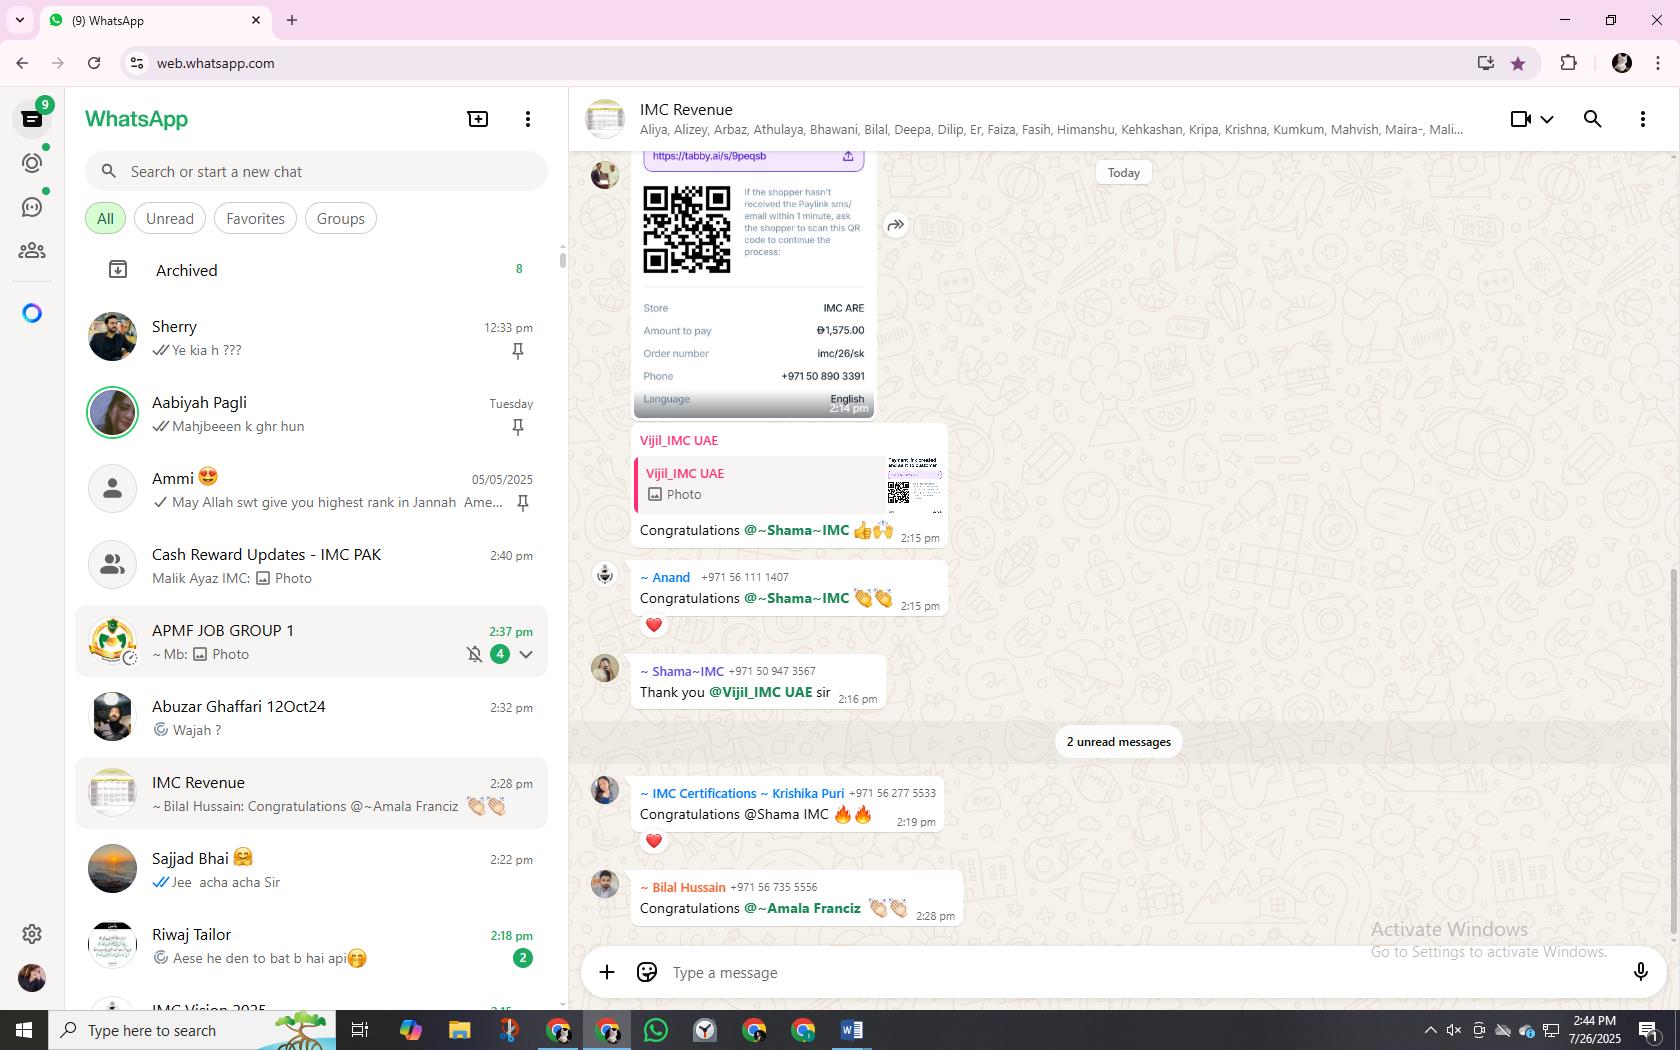Open Riwaj Tailor chat
The width and height of the screenshot is (1680, 1050).
coord(311,945)
